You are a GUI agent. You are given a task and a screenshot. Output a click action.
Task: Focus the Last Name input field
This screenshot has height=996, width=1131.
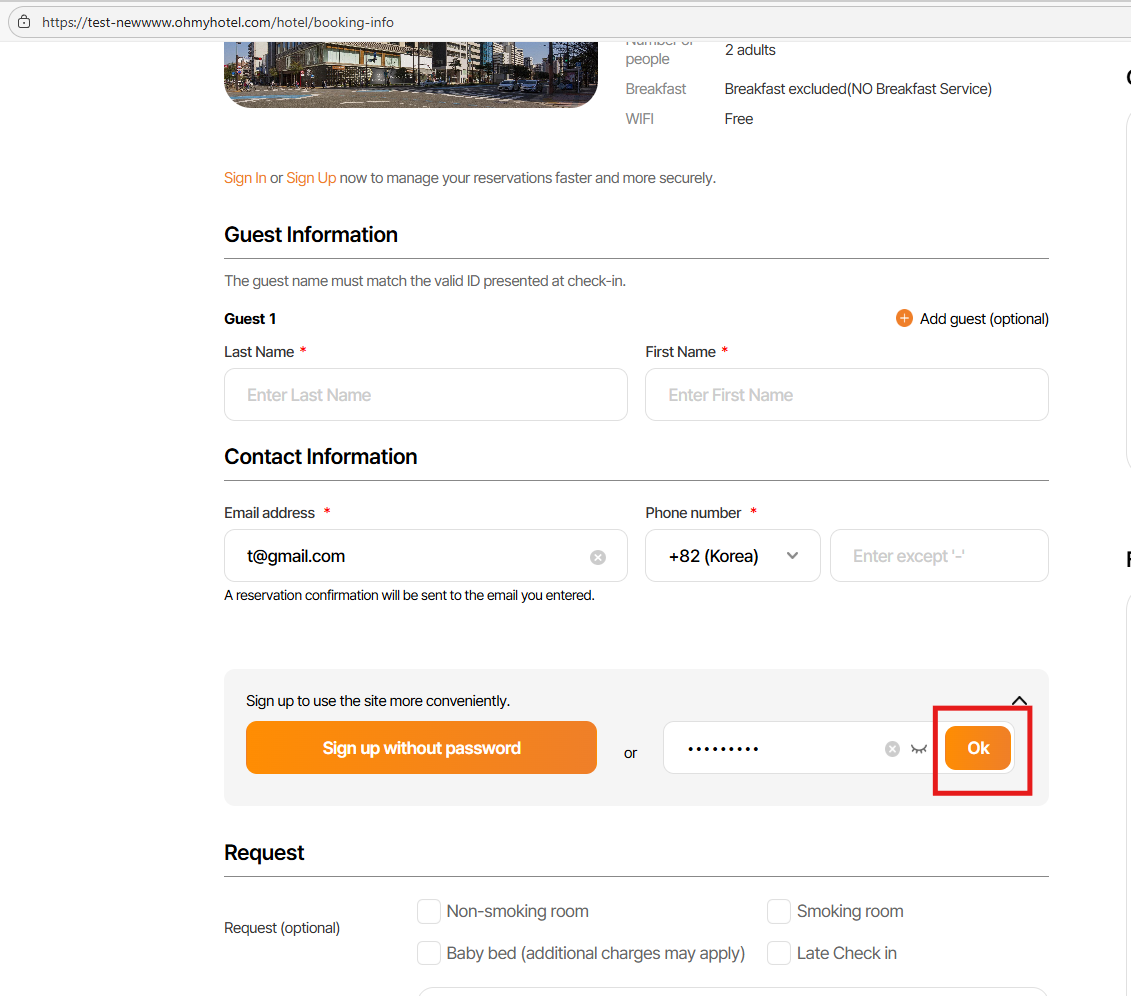pyautogui.click(x=425, y=395)
